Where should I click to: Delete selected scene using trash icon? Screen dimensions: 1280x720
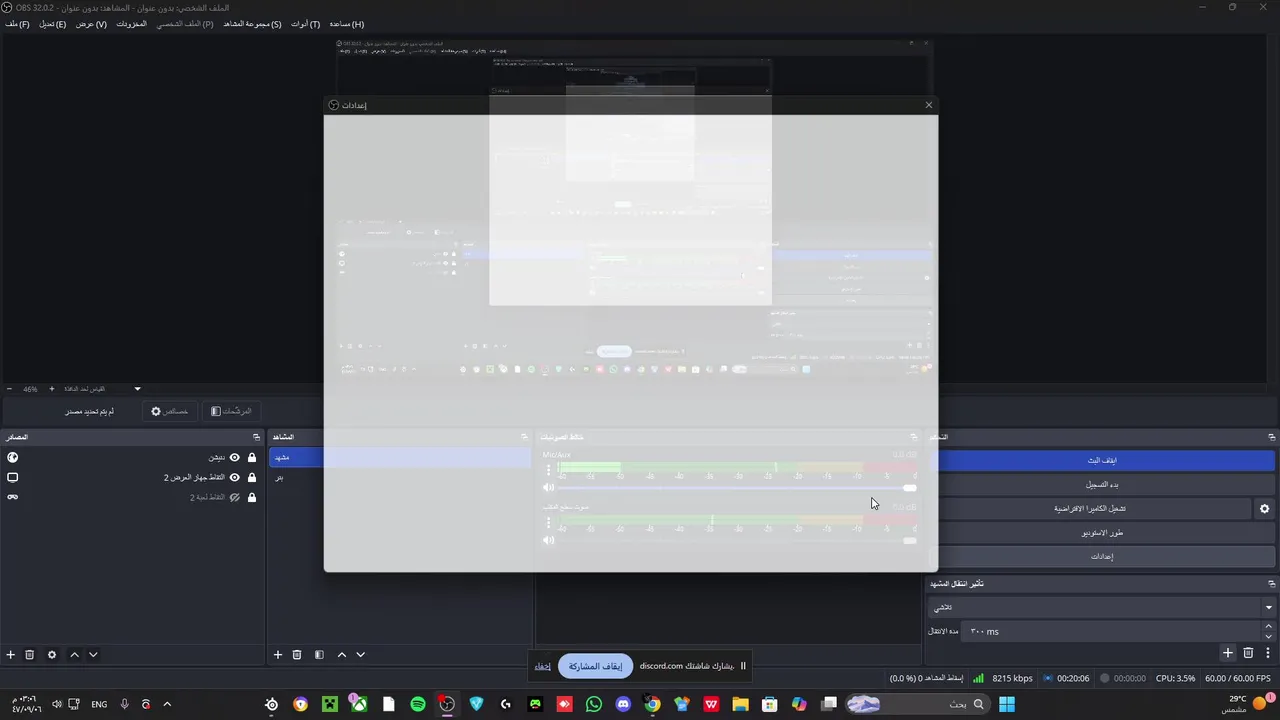click(x=297, y=655)
